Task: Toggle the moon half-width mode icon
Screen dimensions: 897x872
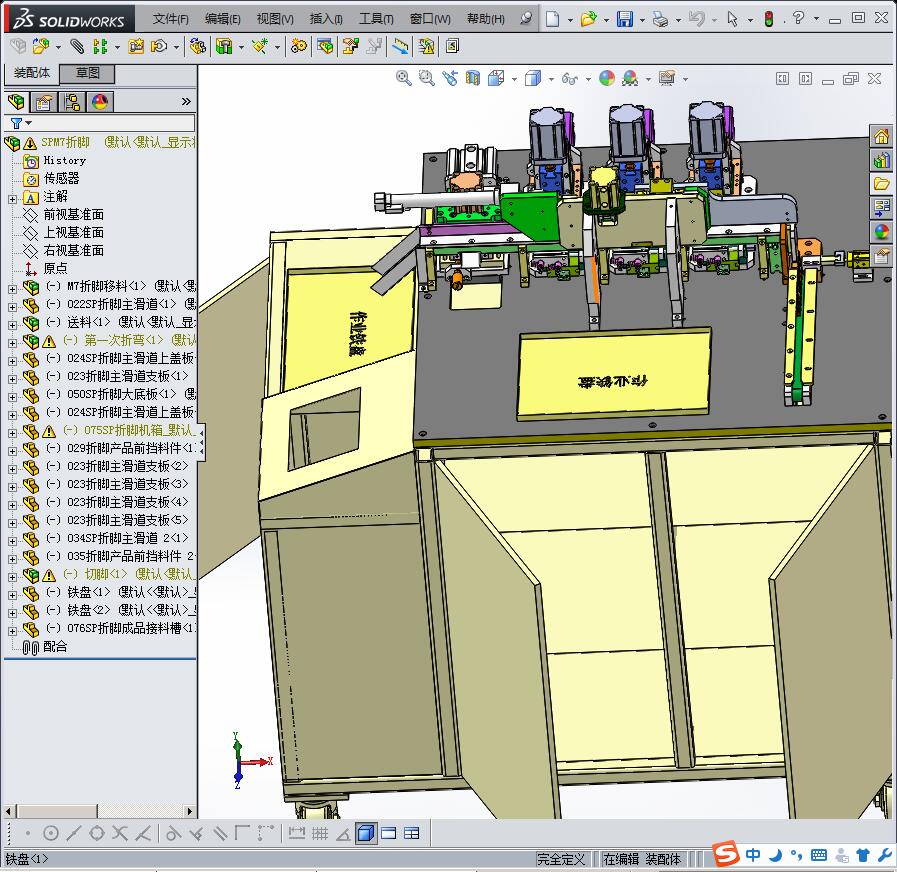Action: [776, 855]
